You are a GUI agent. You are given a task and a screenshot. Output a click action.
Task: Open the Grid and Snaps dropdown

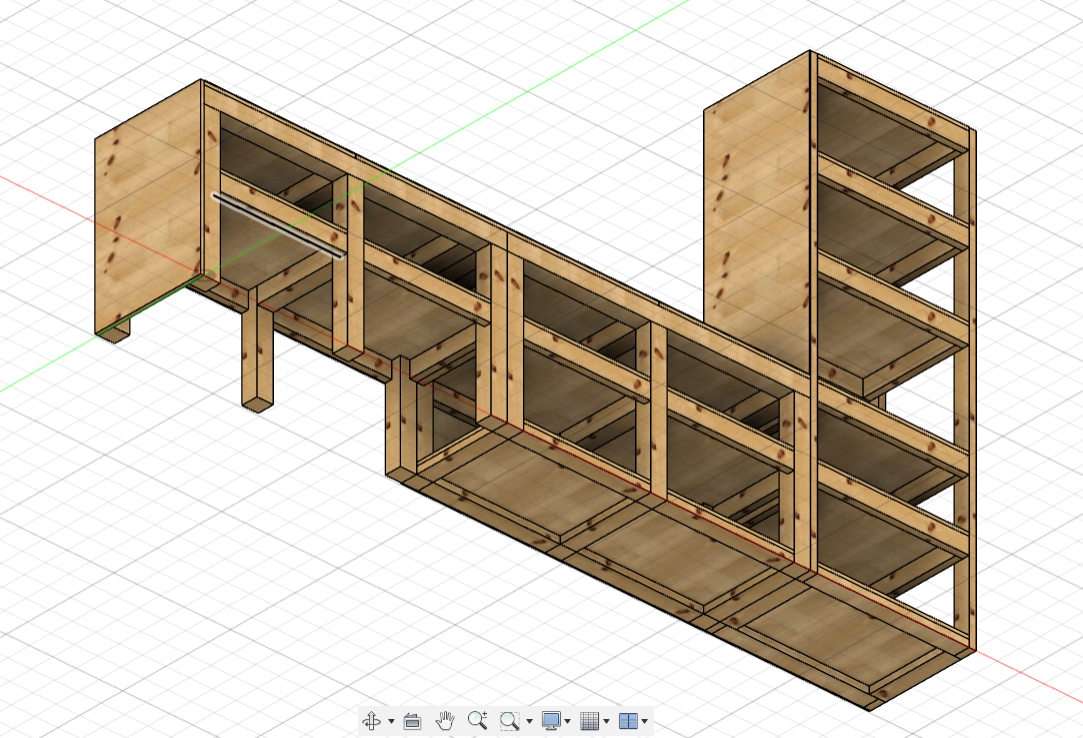click(x=606, y=719)
